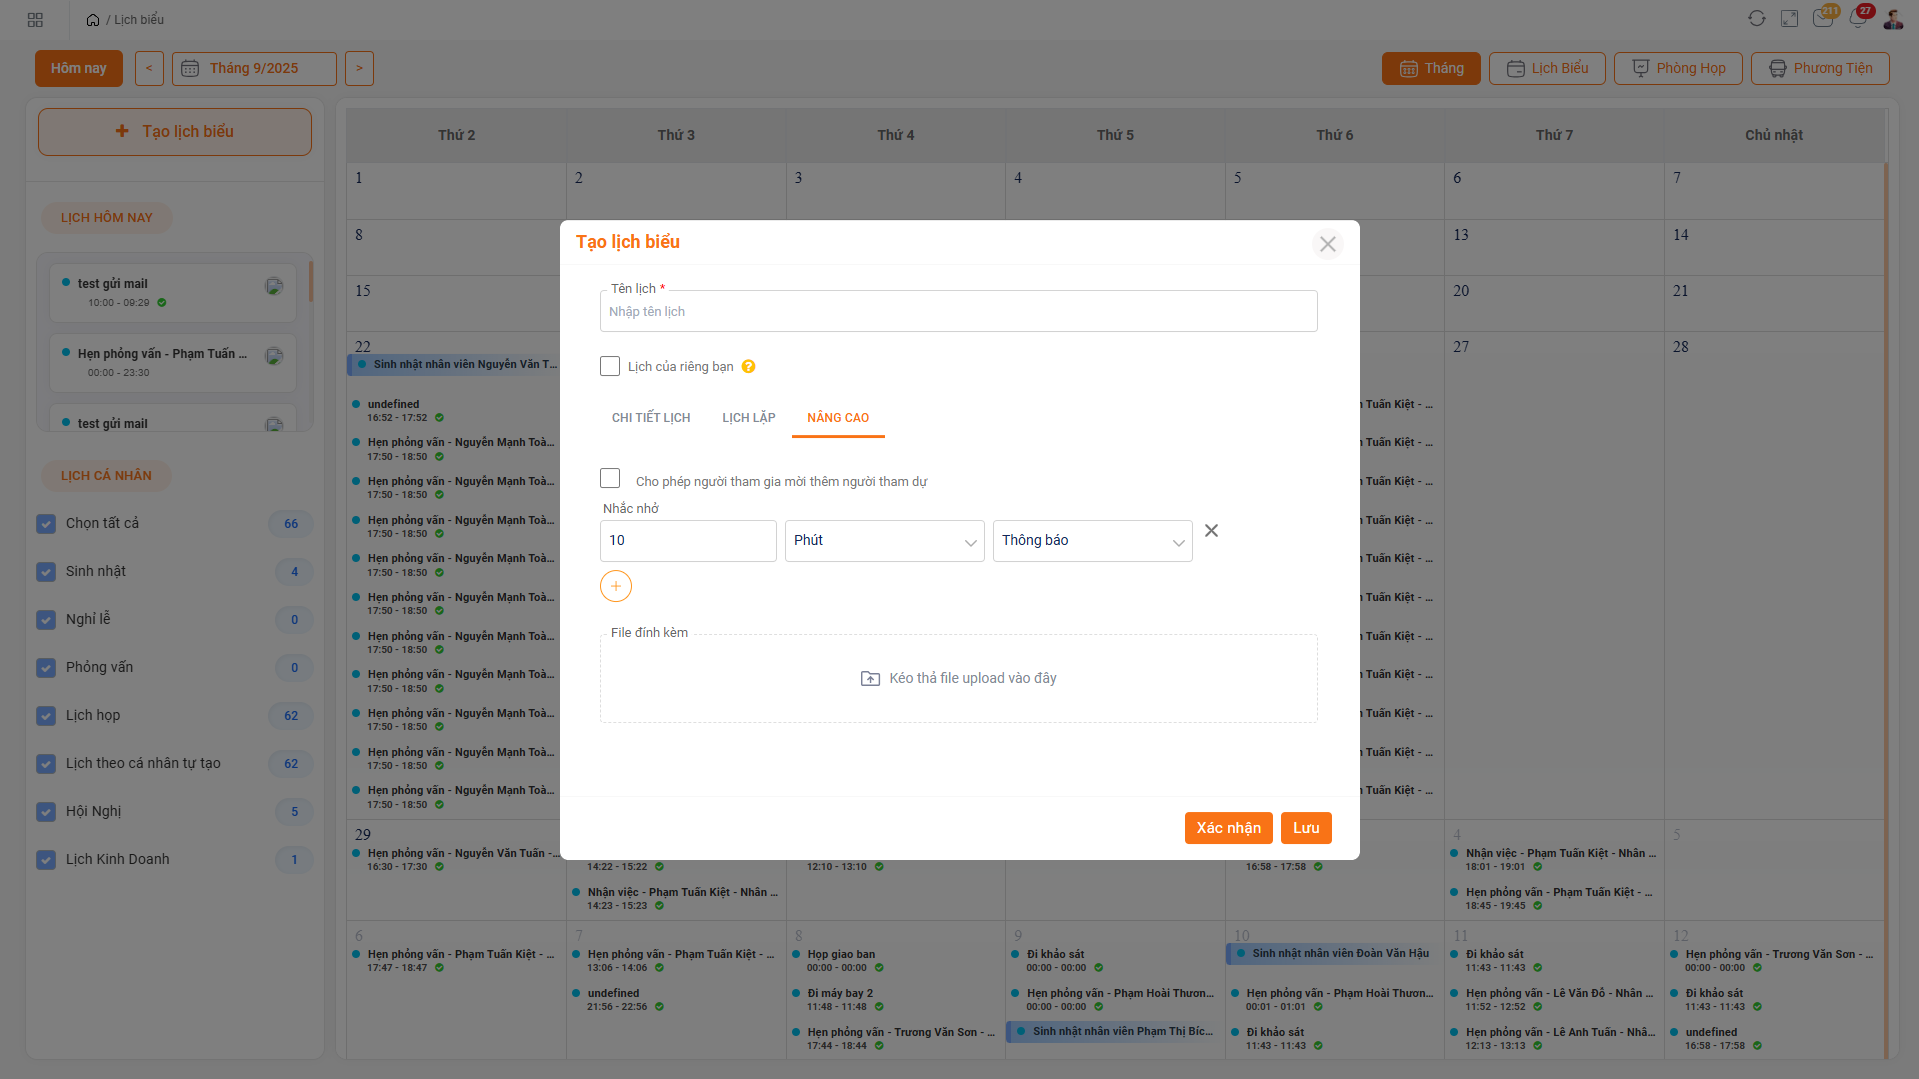
Task: Open the notification bell icon
Action: (1857, 19)
